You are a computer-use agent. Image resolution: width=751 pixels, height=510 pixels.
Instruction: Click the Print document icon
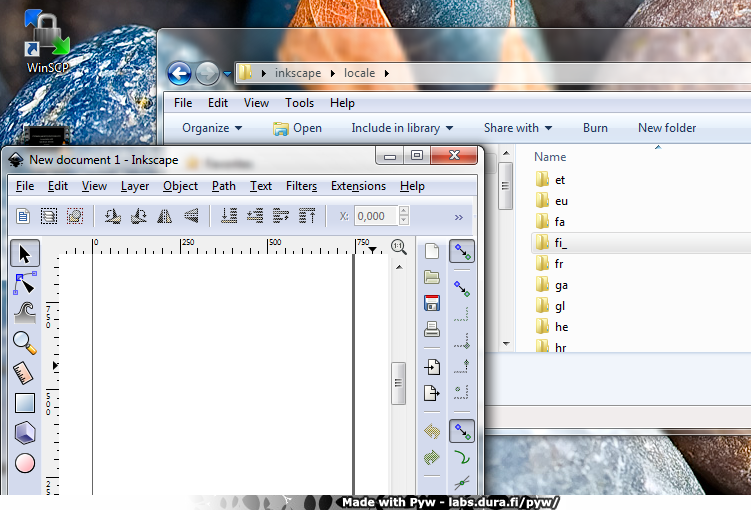point(432,329)
